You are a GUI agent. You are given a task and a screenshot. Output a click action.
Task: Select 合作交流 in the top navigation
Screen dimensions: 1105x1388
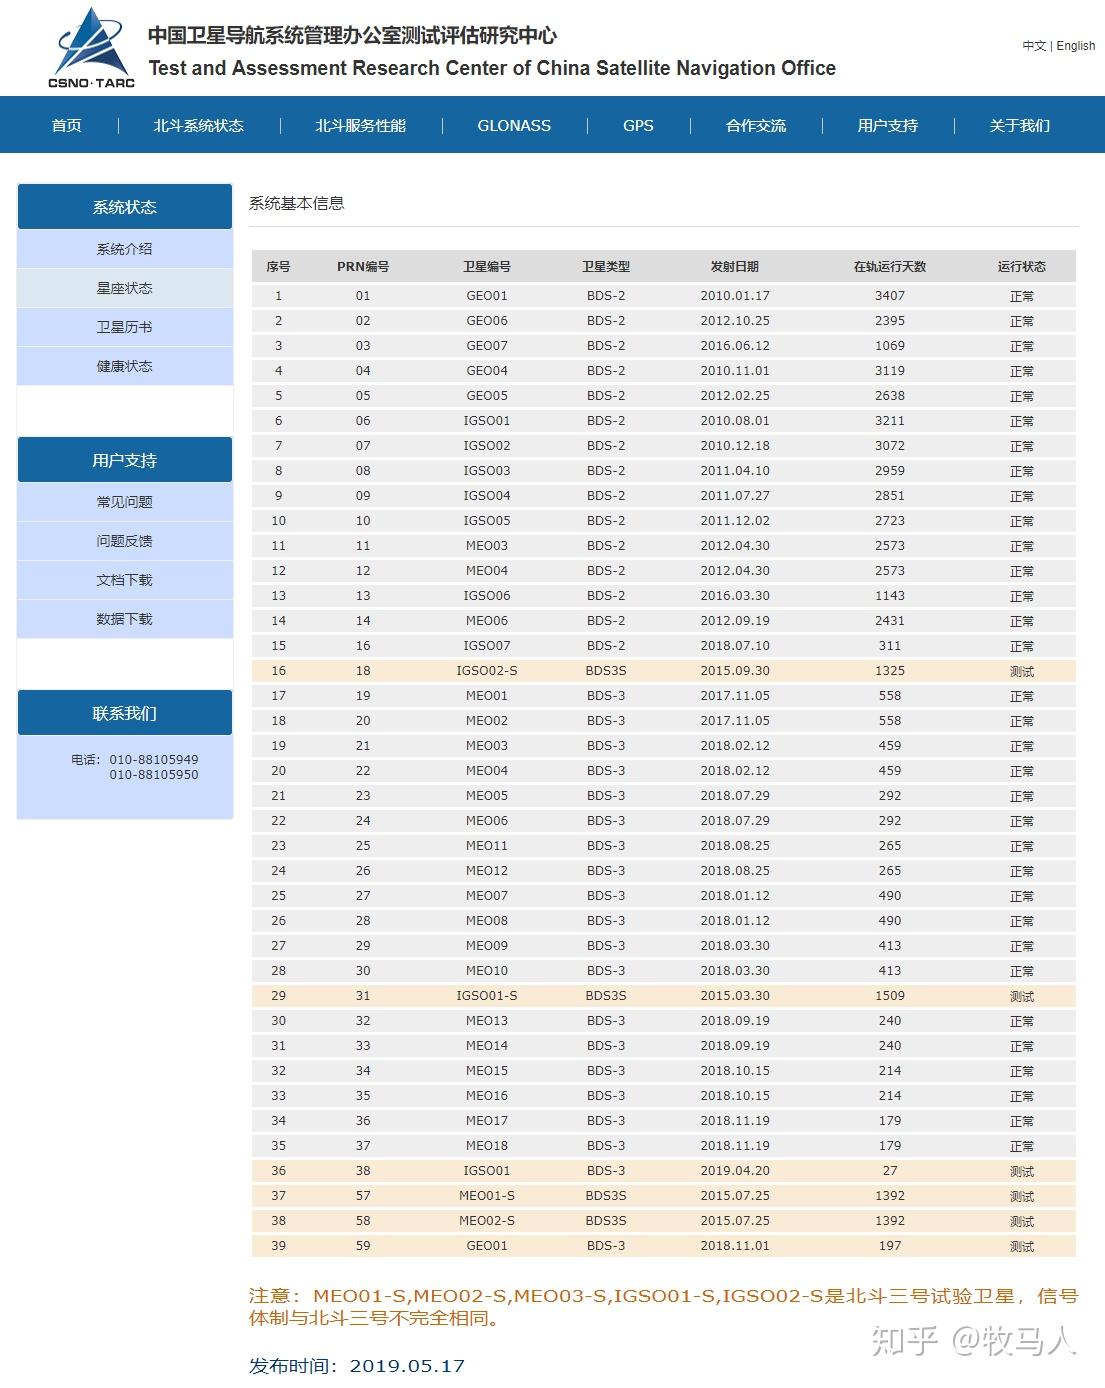756,126
